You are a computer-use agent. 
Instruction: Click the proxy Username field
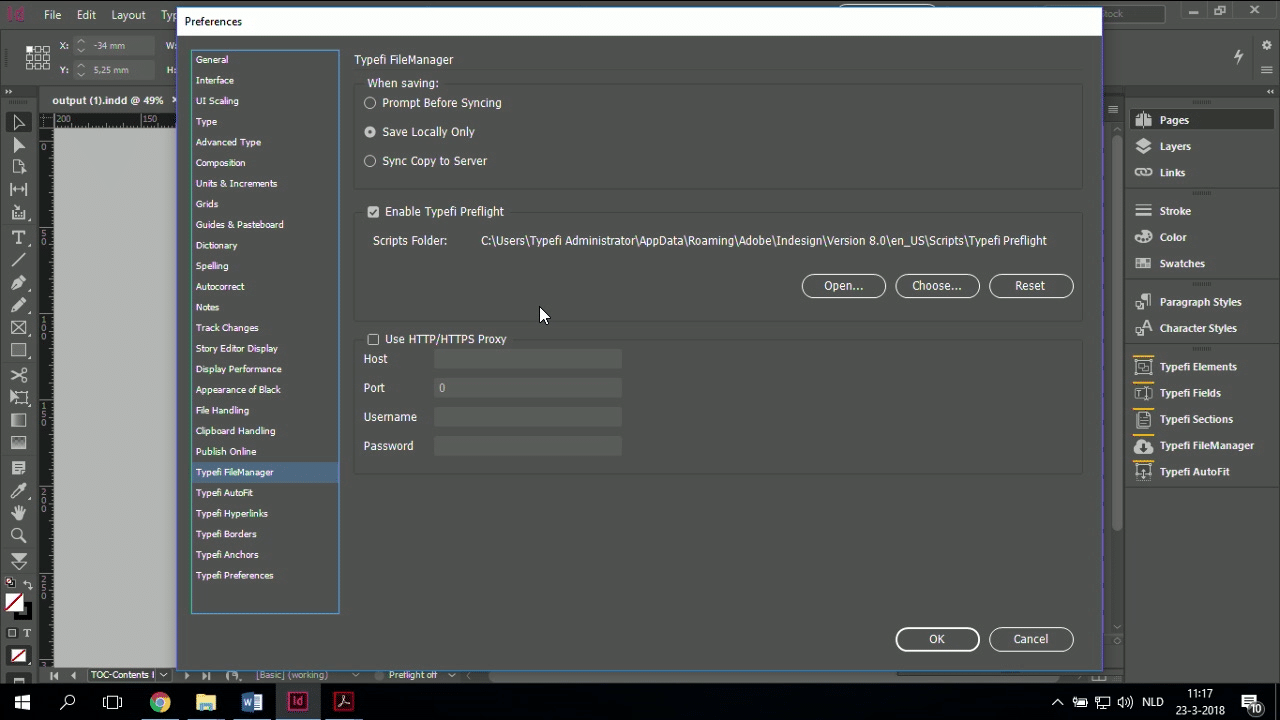click(528, 417)
